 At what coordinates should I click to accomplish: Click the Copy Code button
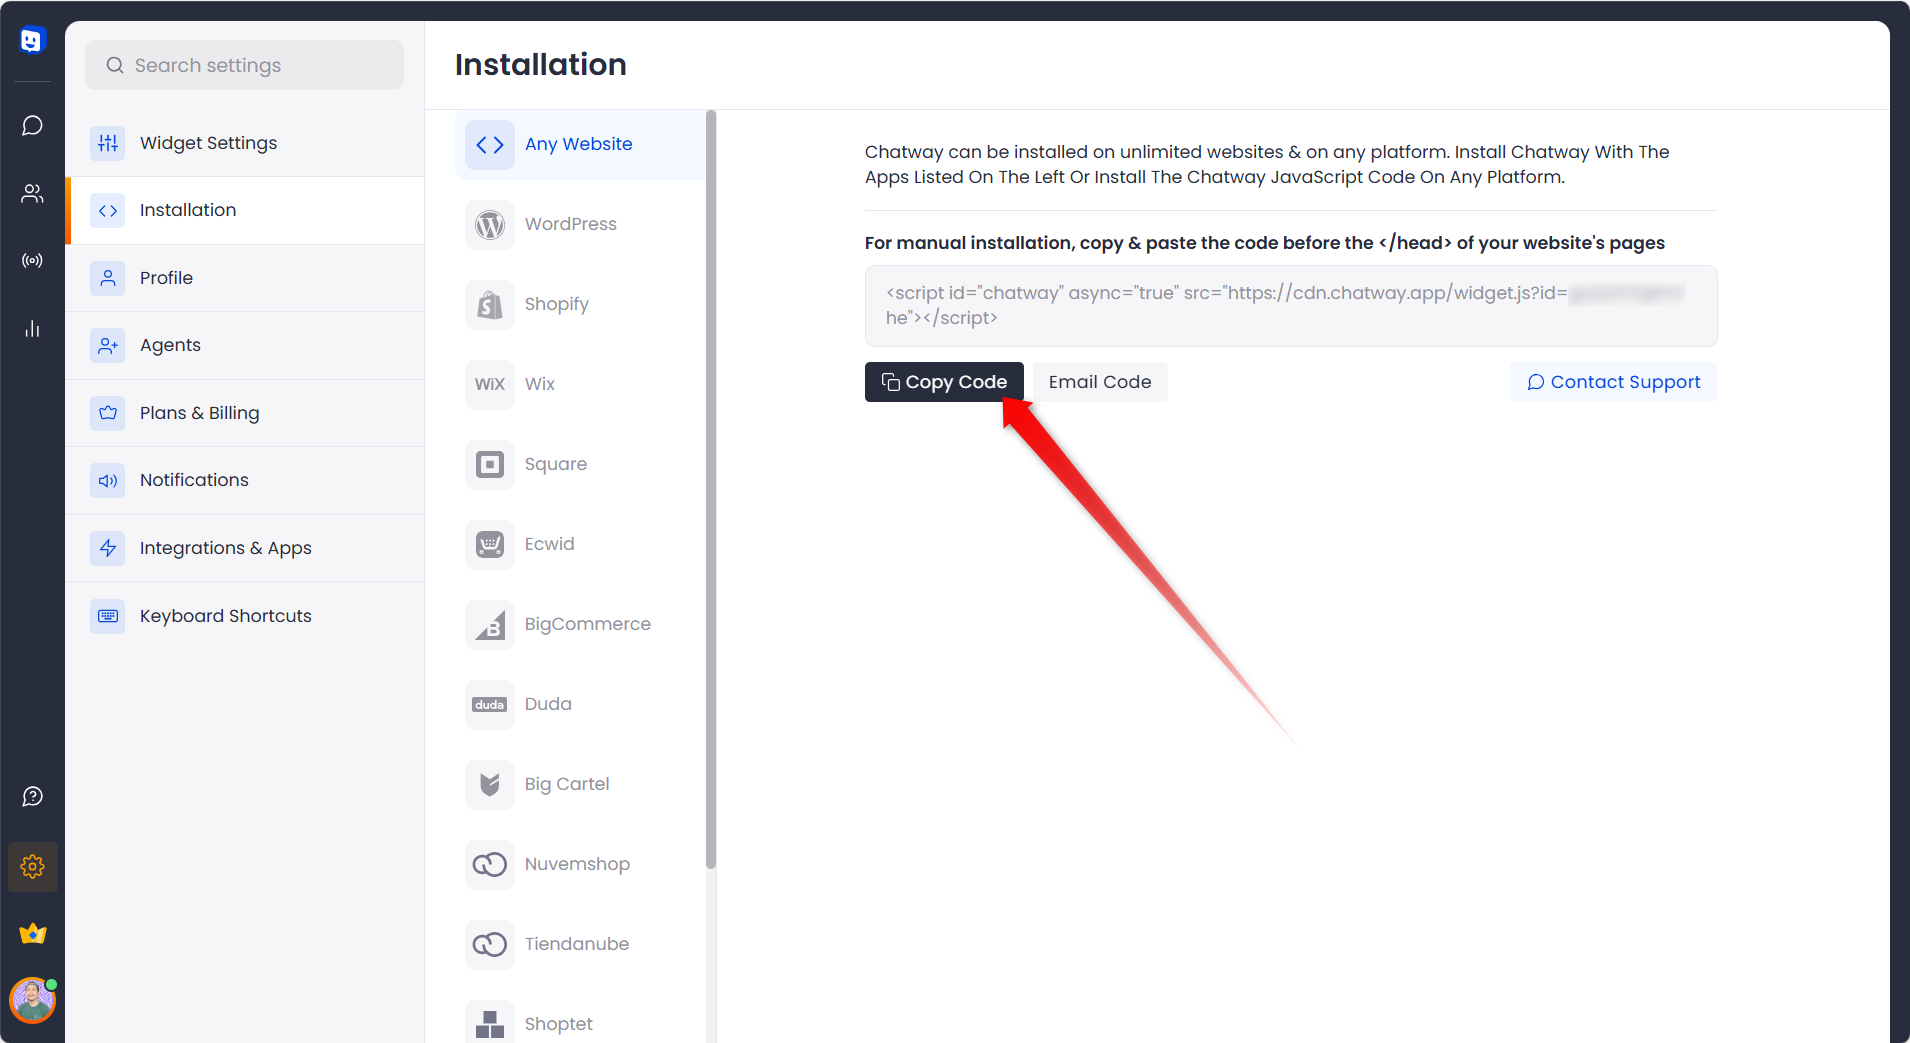coord(944,382)
